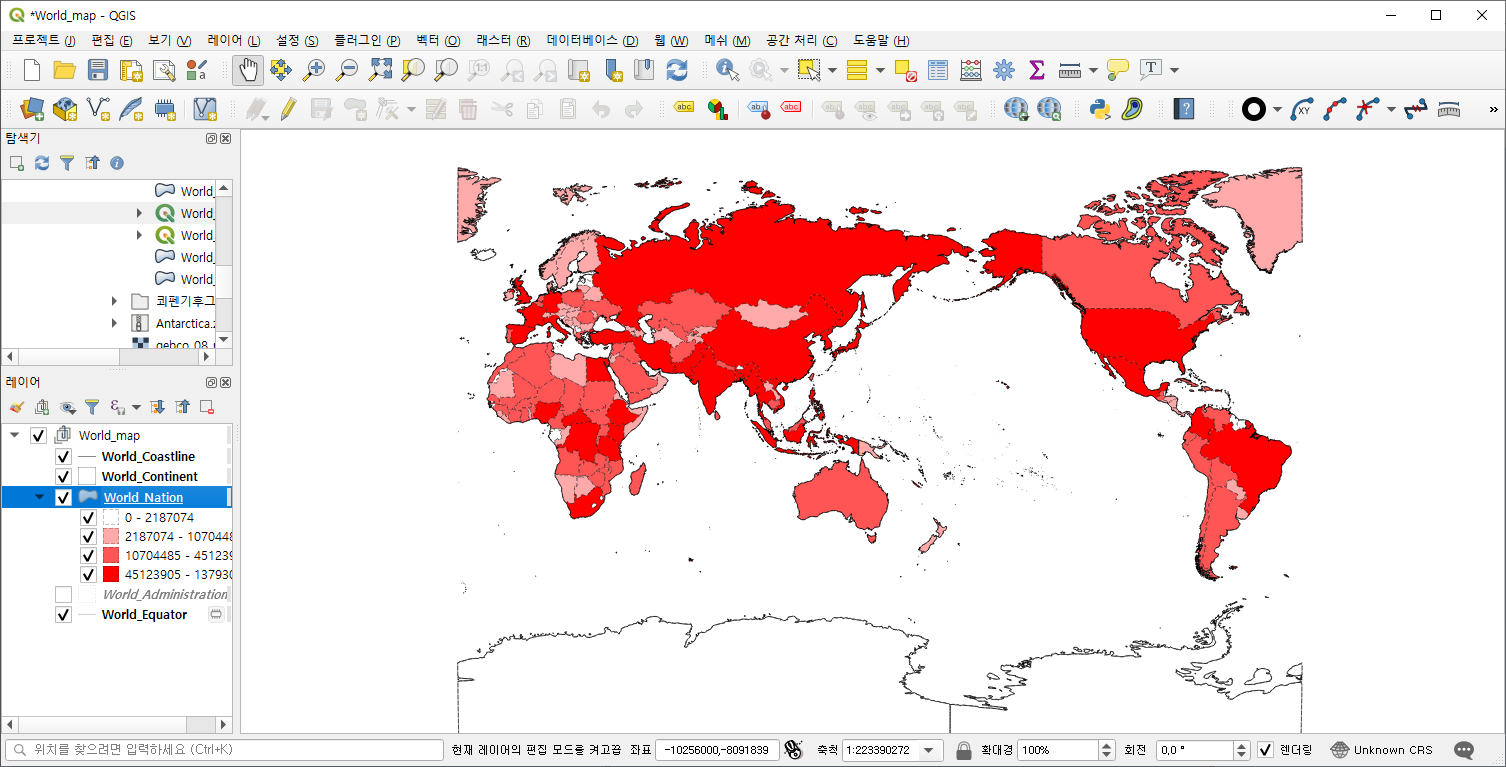Collapse the World_Nation legend expander
Screen dimensions: 1506x767
(40, 497)
